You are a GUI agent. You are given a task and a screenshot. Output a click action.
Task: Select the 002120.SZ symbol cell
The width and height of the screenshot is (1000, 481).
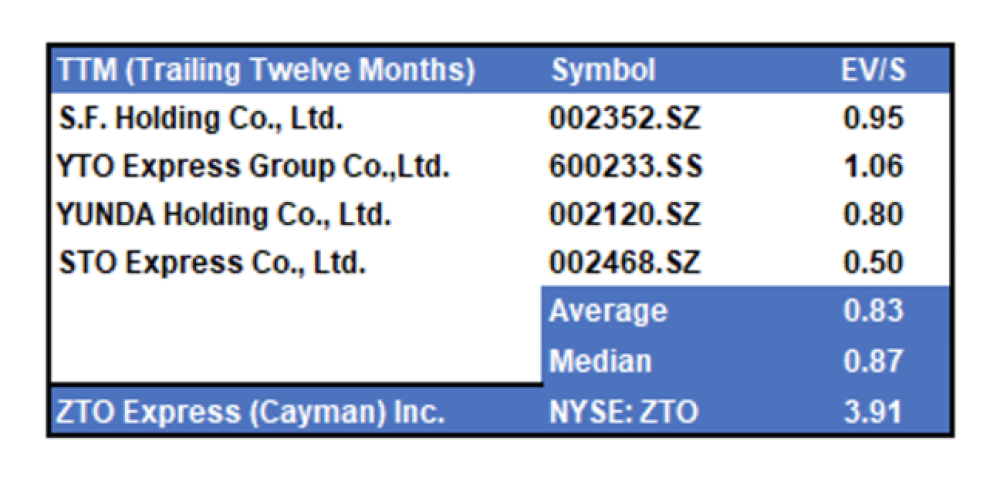point(625,215)
